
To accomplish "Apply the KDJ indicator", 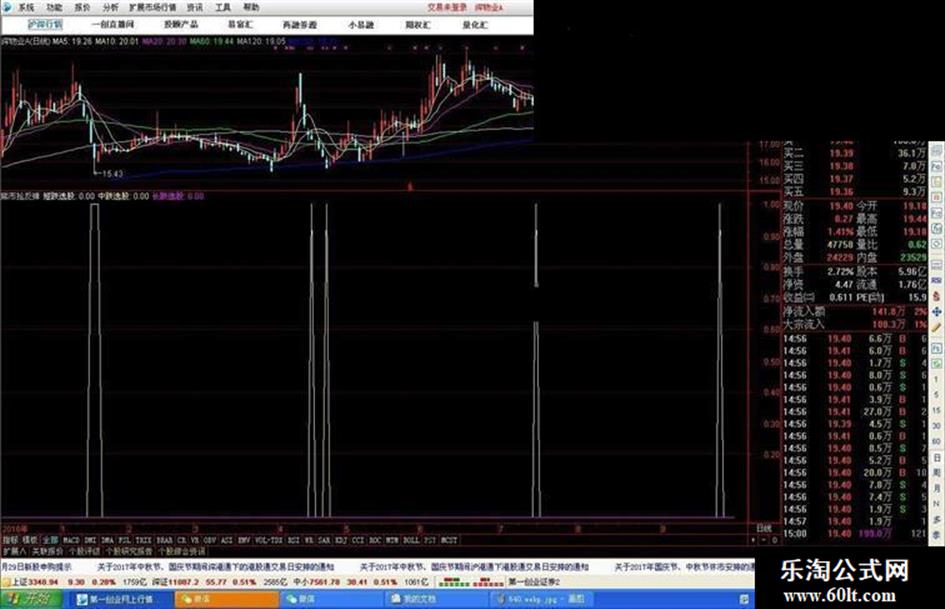I will point(341,540).
